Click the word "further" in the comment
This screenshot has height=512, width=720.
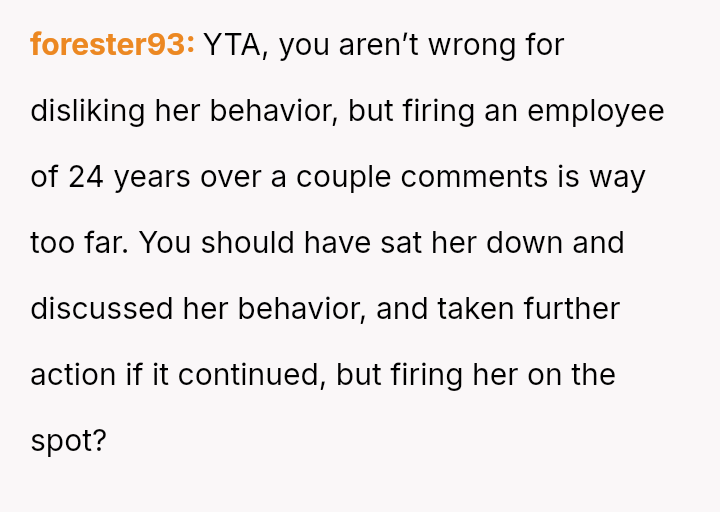click(571, 309)
